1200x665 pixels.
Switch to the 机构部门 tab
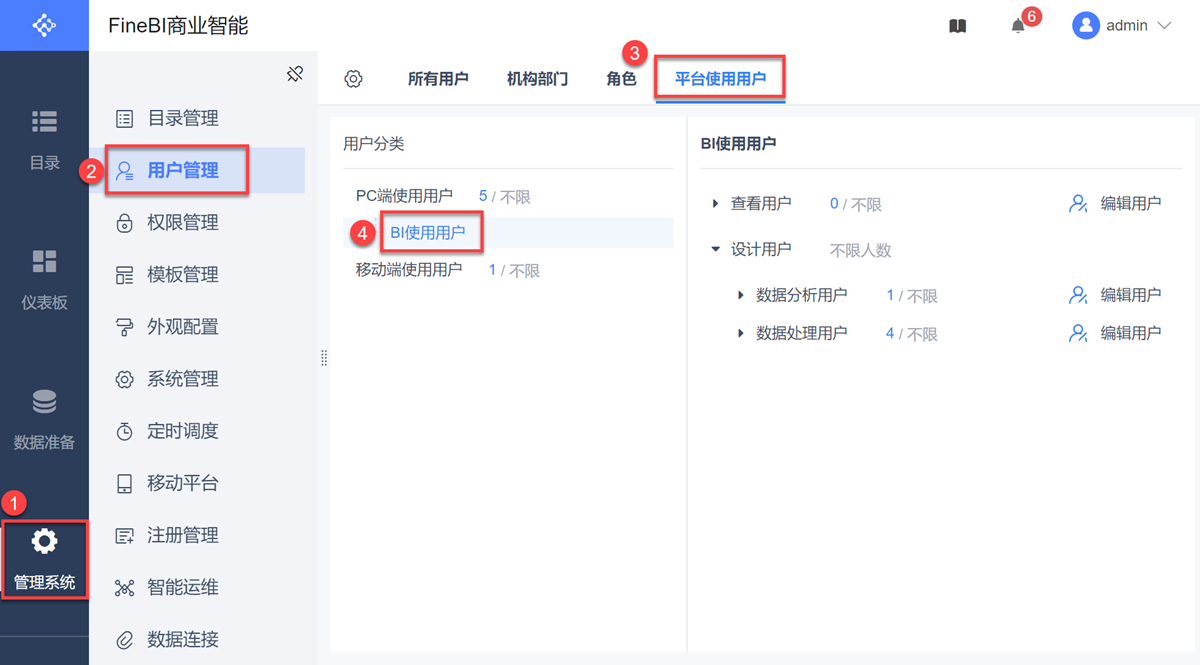[537, 79]
